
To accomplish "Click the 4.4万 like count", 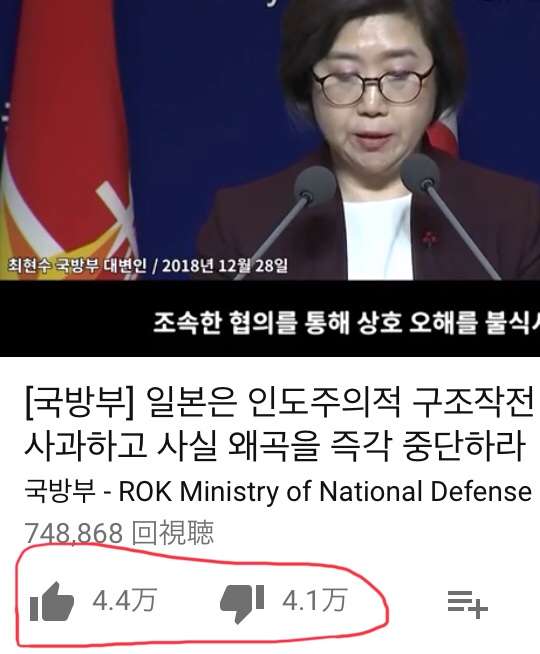I will click(125, 601).
